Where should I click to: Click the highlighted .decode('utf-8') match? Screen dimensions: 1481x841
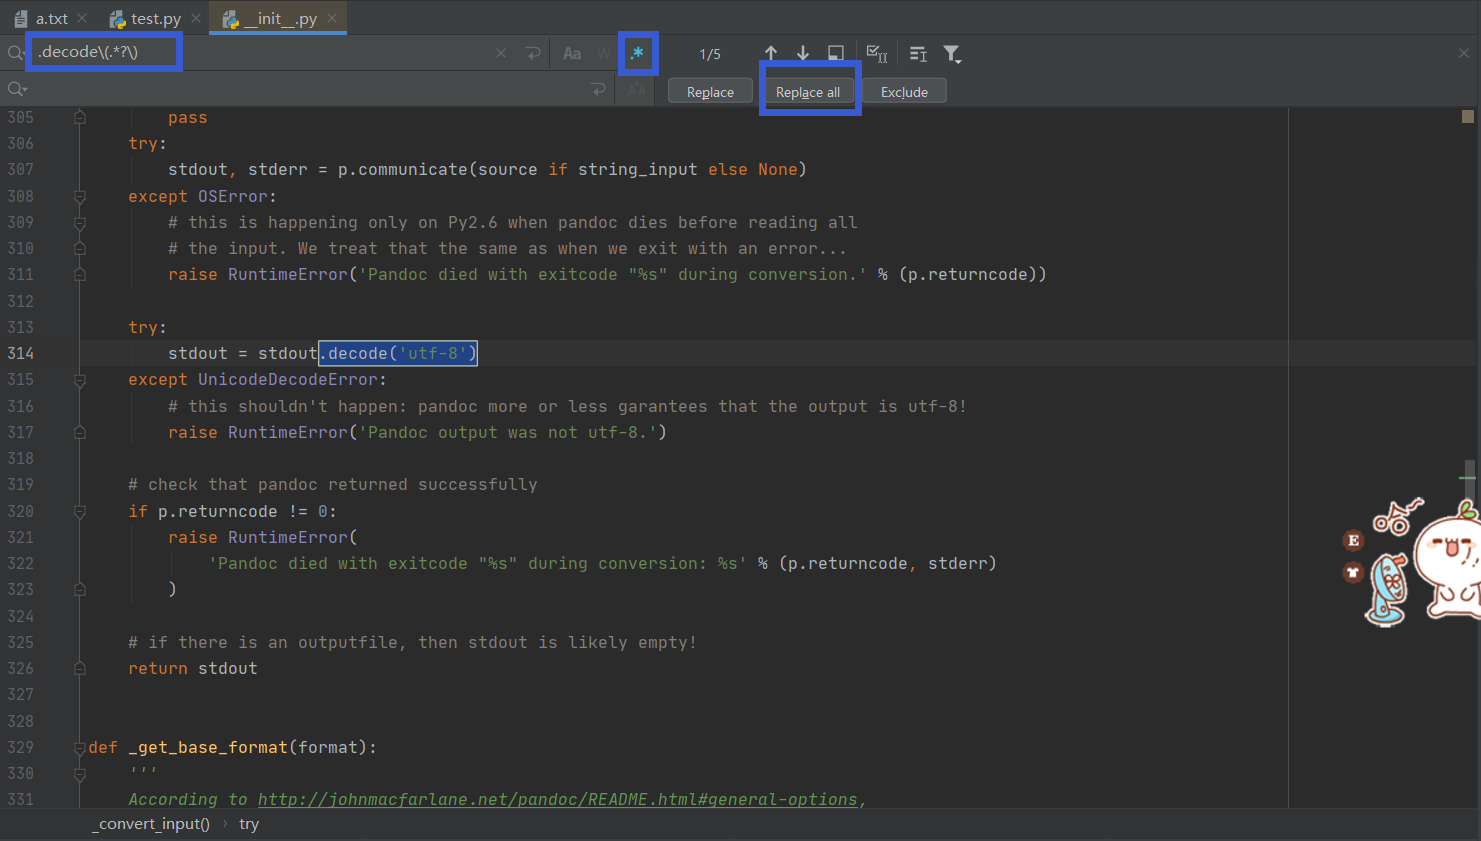click(x=398, y=353)
